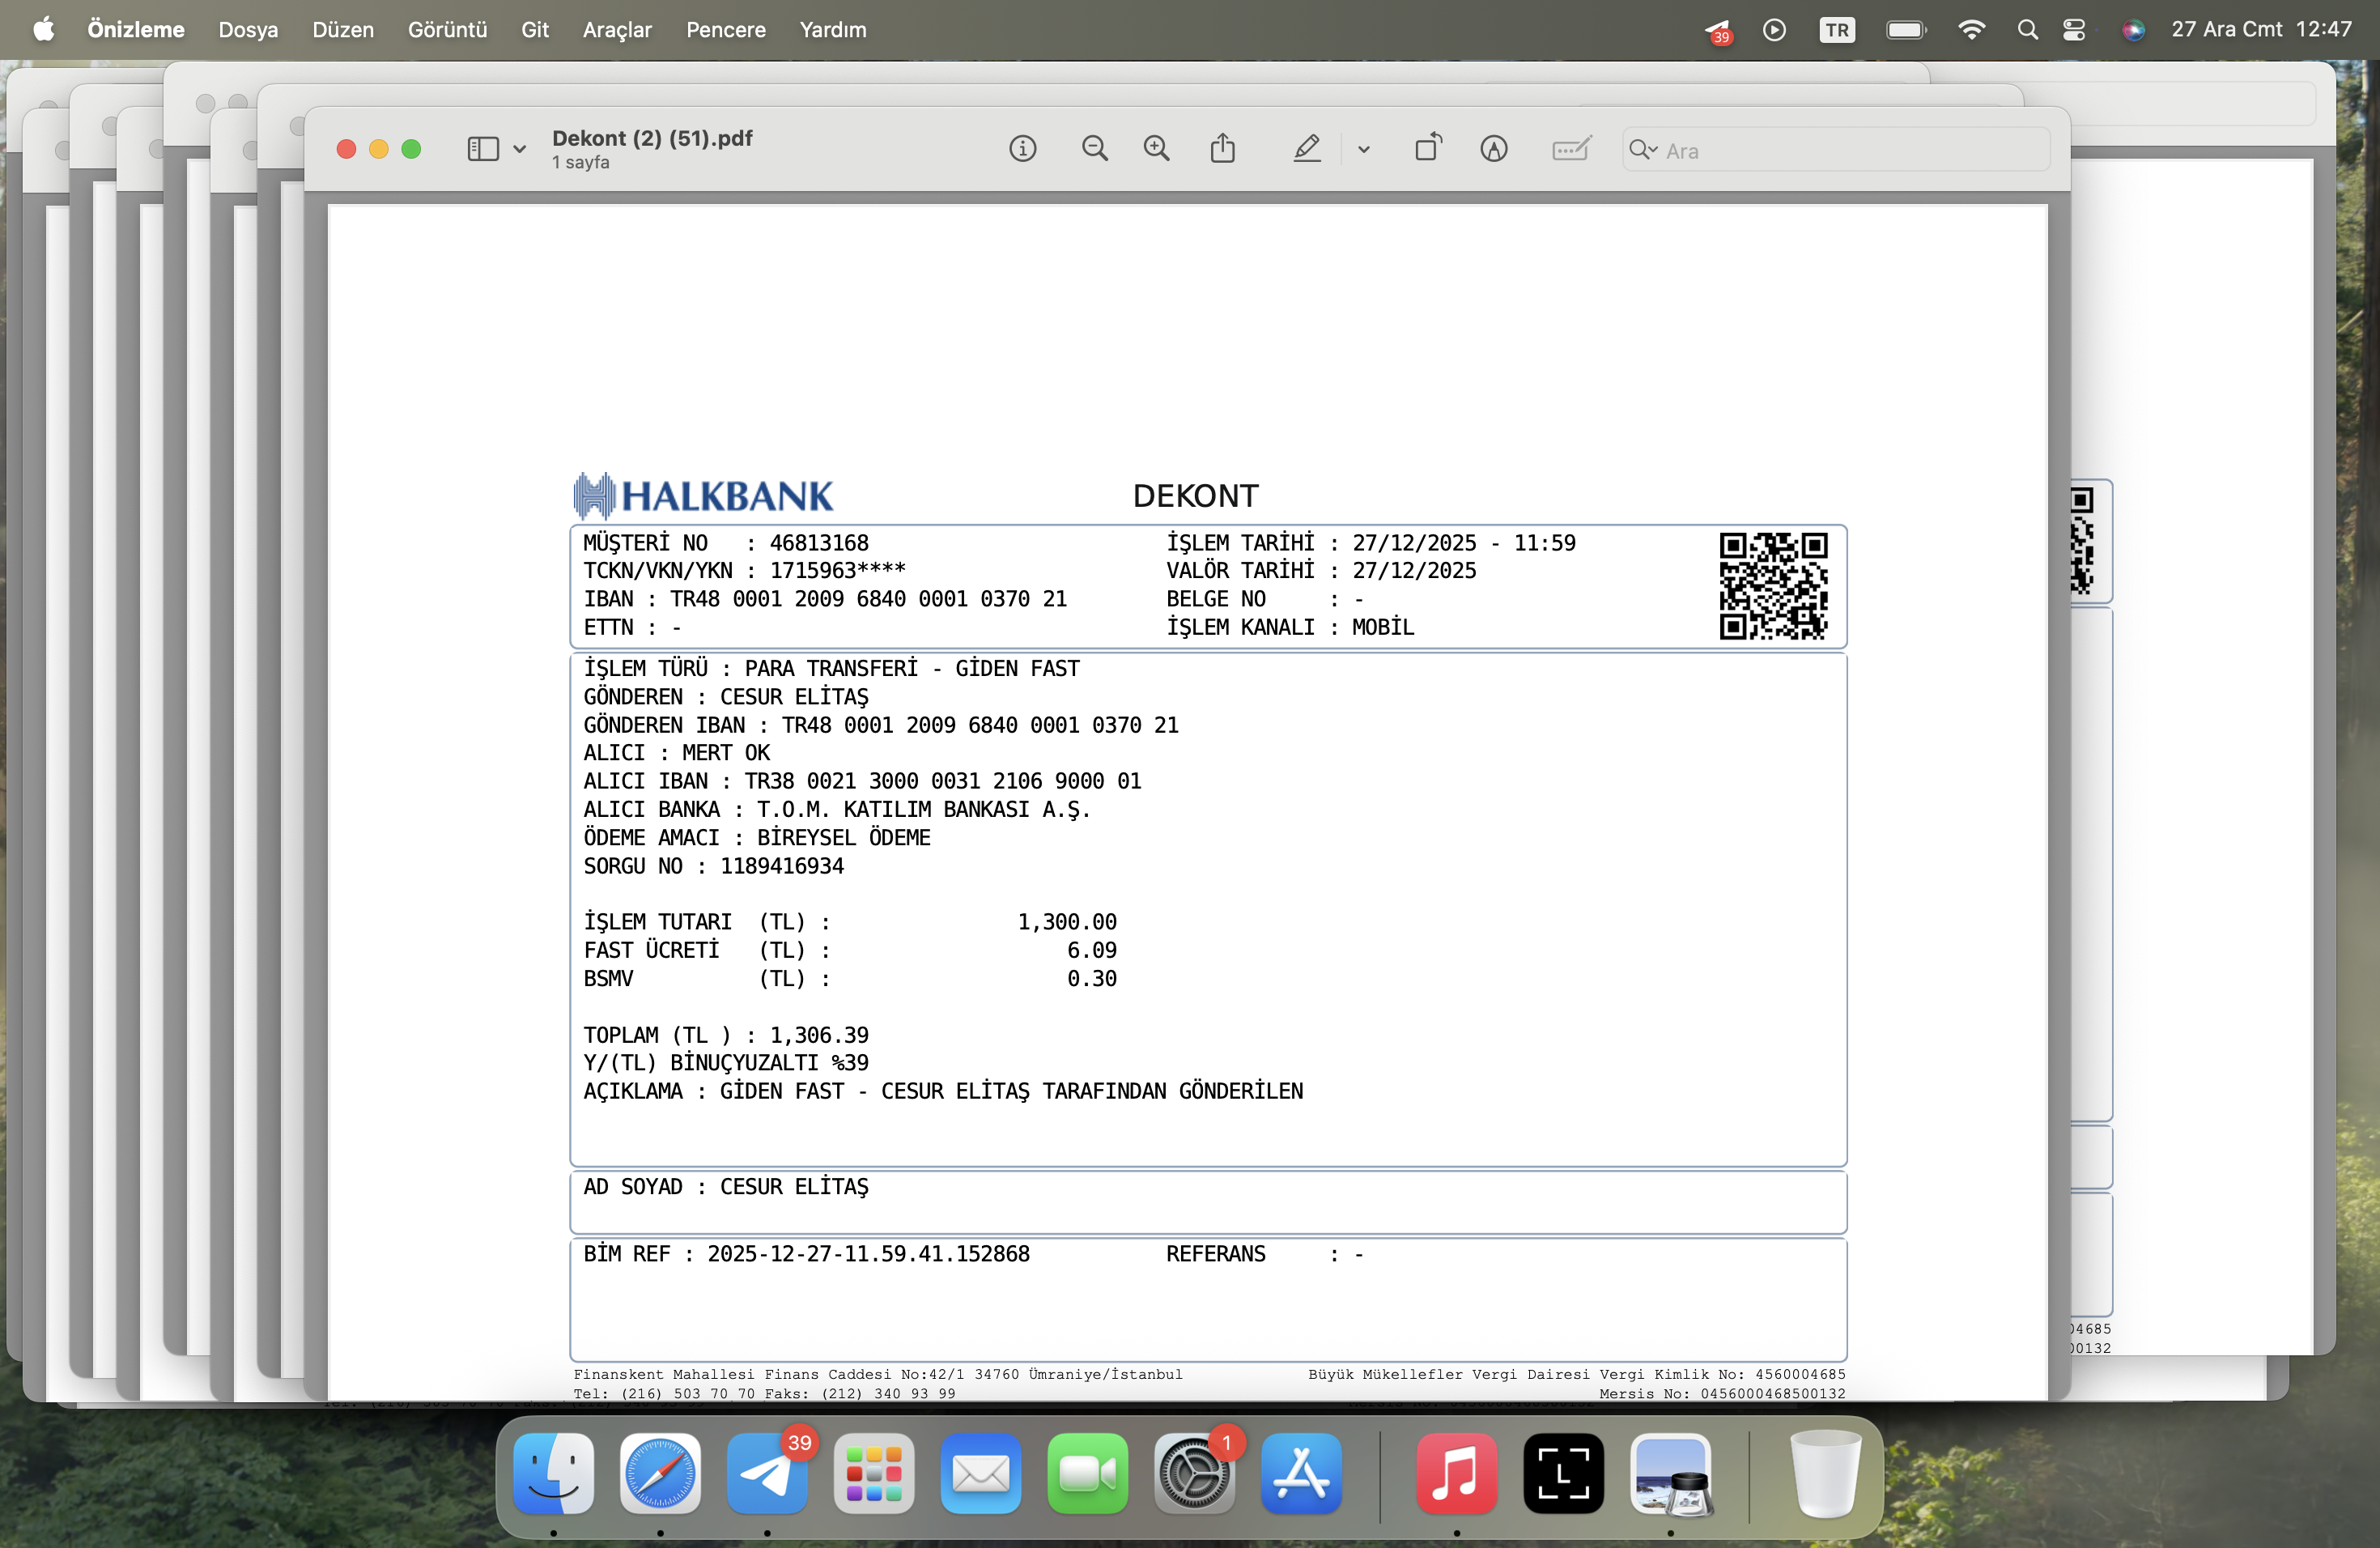Image resolution: width=2380 pixels, height=1548 pixels.
Task: Click the Now Playing menu bar icon
Action: [x=1774, y=30]
